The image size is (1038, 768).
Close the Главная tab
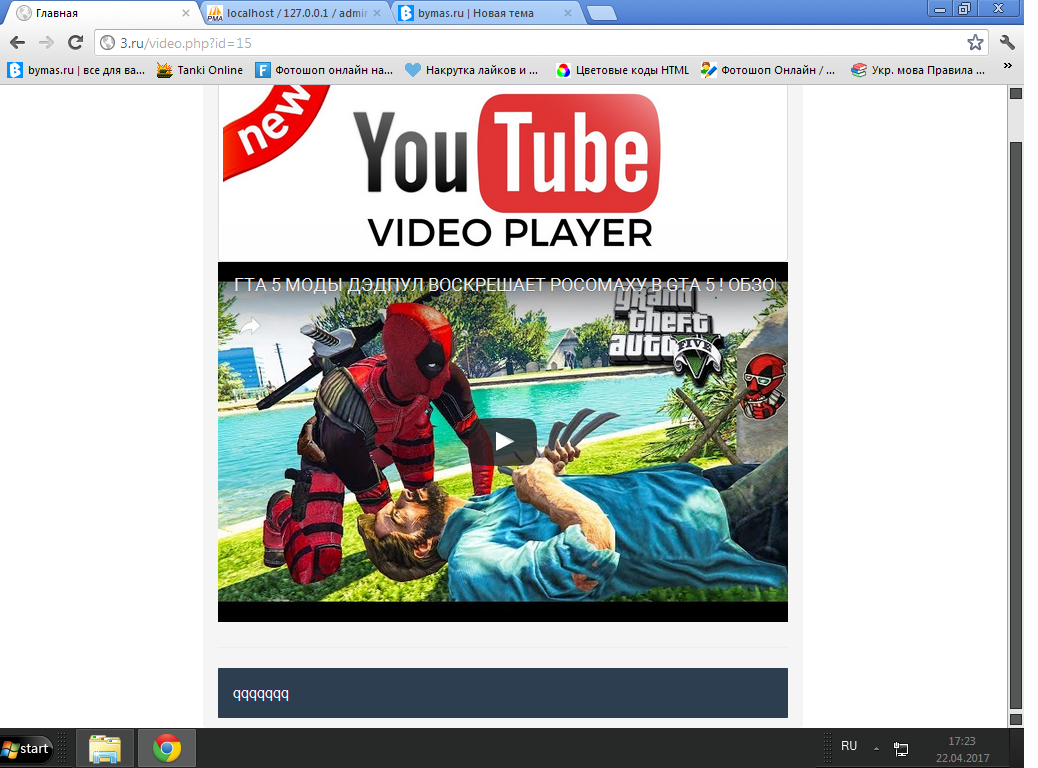185,14
